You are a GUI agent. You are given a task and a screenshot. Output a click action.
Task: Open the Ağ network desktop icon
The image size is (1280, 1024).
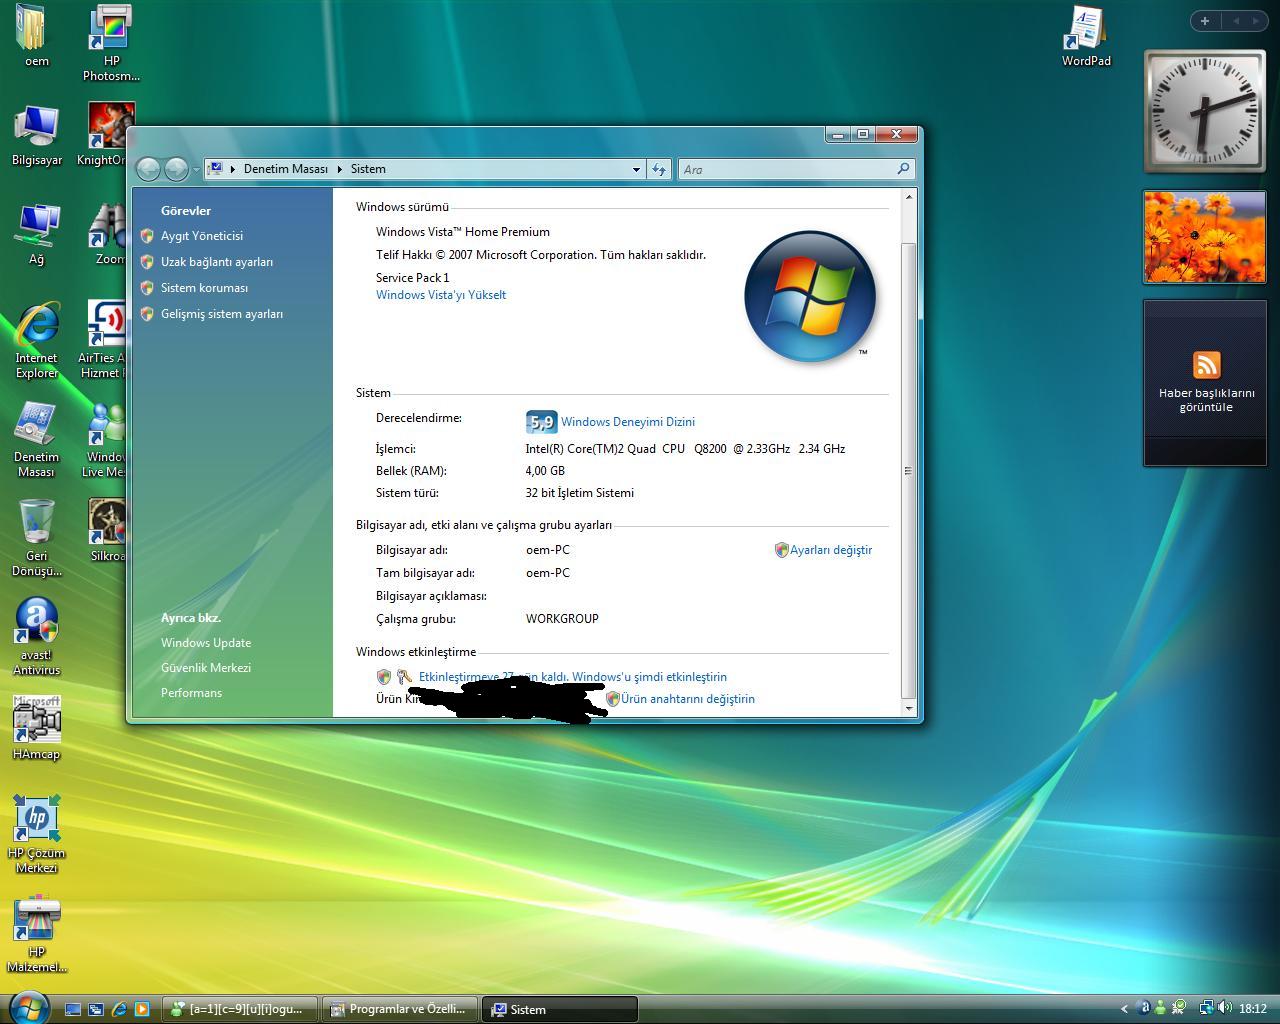(36, 235)
